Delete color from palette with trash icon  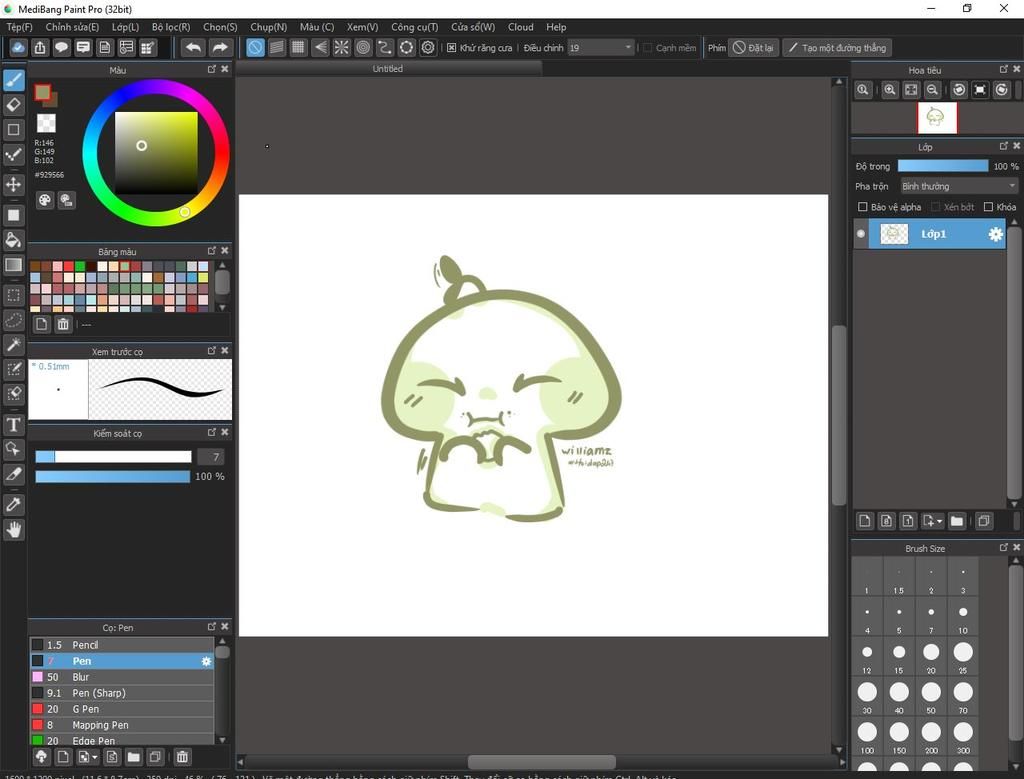63,324
